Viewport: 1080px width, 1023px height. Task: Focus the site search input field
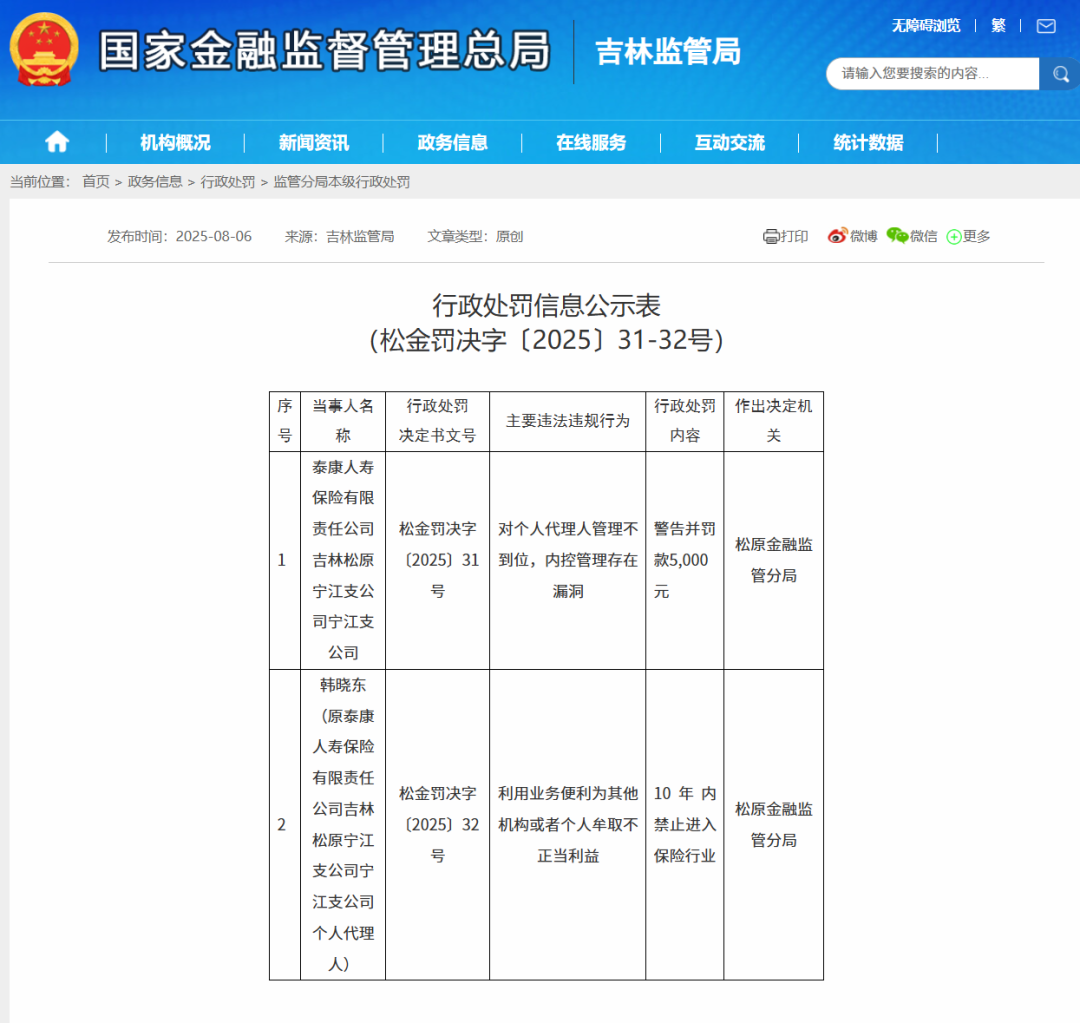pyautogui.click(x=933, y=74)
